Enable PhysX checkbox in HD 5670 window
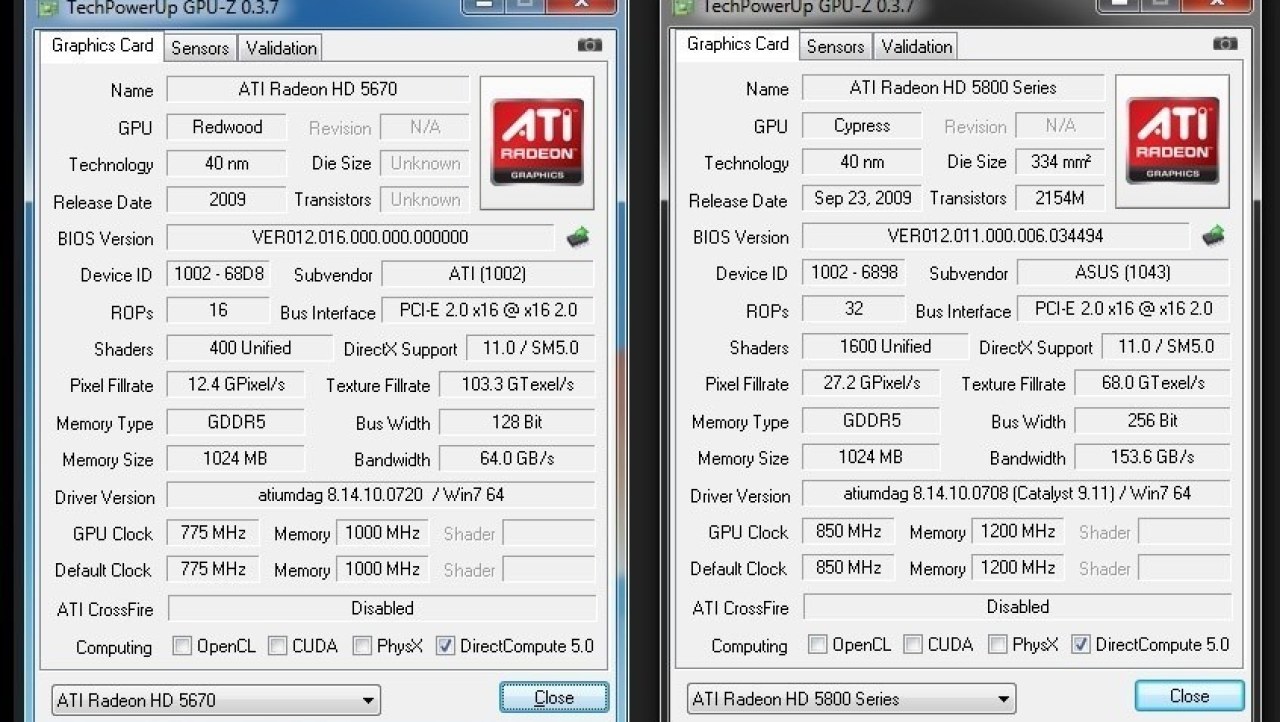 tap(362, 646)
